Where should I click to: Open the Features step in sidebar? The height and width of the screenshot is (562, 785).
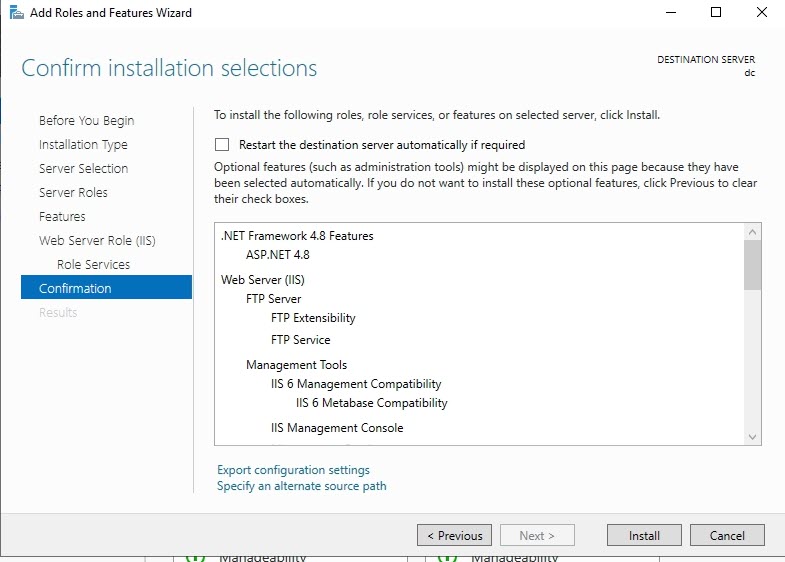coord(62,216)
